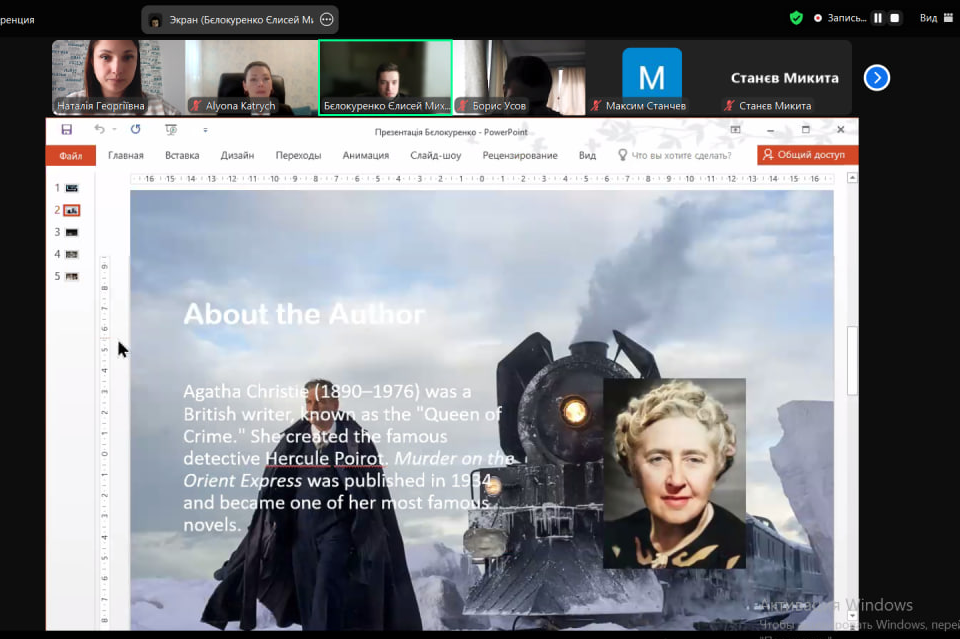
Task: Select the Анимация ribbon tab
Action: (x=366, y=155)
